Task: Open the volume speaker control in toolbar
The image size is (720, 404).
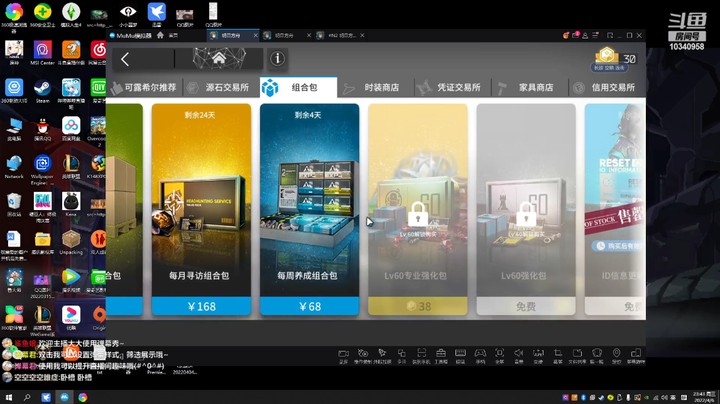Action: pos(518,354)
